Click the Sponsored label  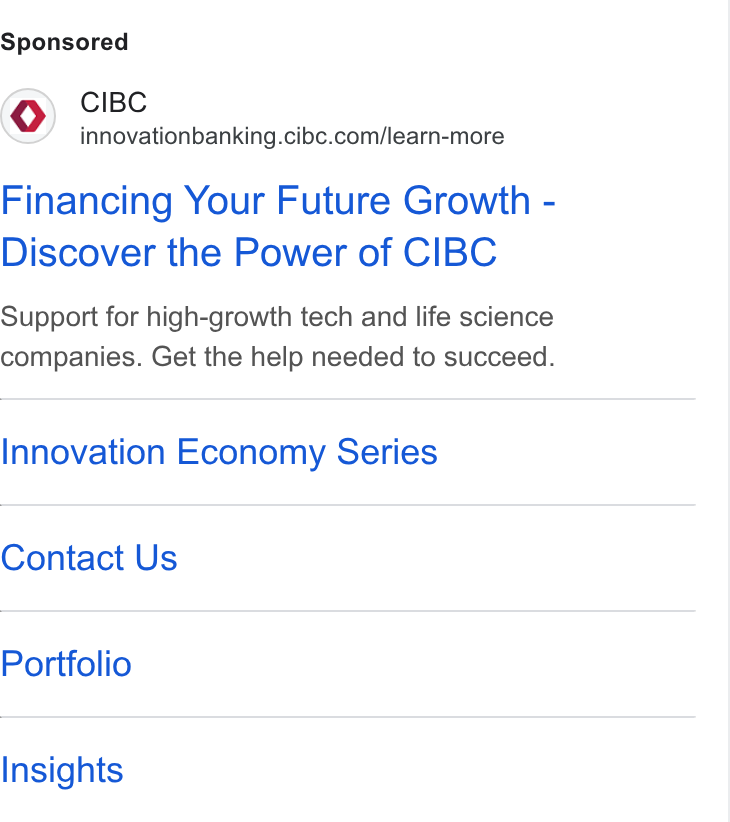click(64, 42)
